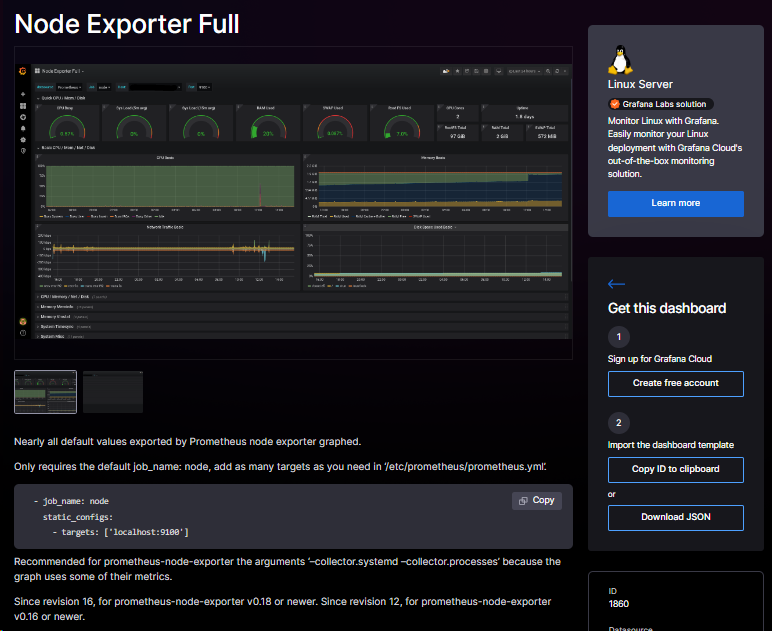The width and height of the screenshot is (772, 631).
Task: Open the Learn more button
Action: point(676,203)
